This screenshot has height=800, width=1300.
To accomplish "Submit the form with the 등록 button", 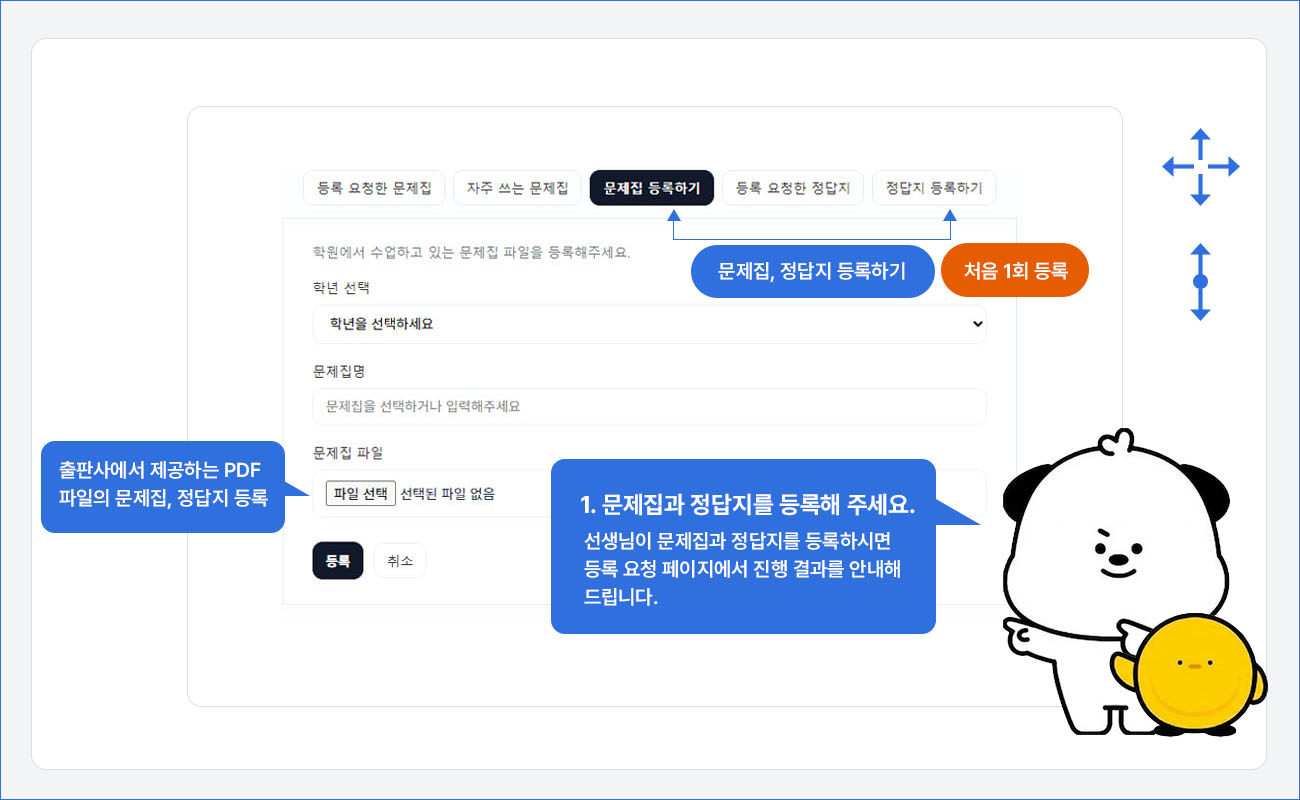I will pyautogui.click(x=337, y=561).
